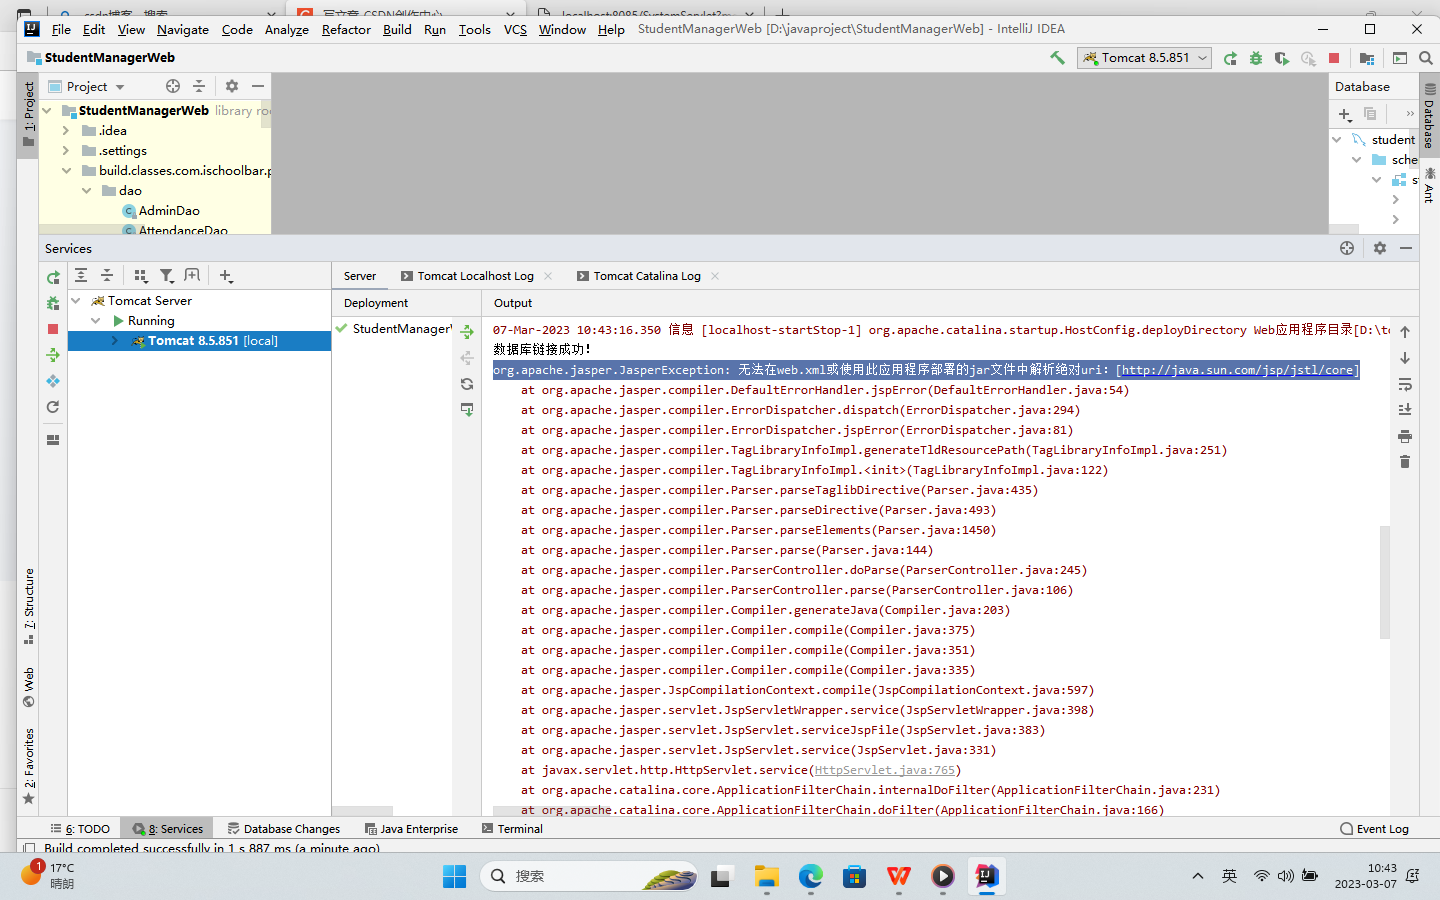Viewport: 1440px width, 900px height.
Task: Open the Ant side tool window tab
Action: click(1429, 186)
